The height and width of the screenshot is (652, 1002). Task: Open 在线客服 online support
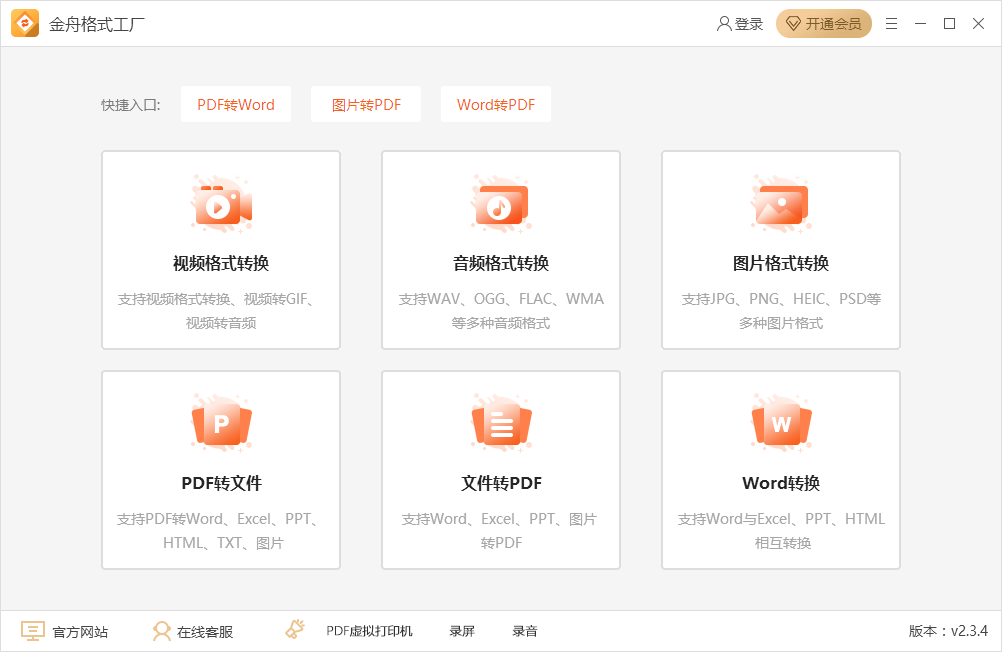[204, 632]
